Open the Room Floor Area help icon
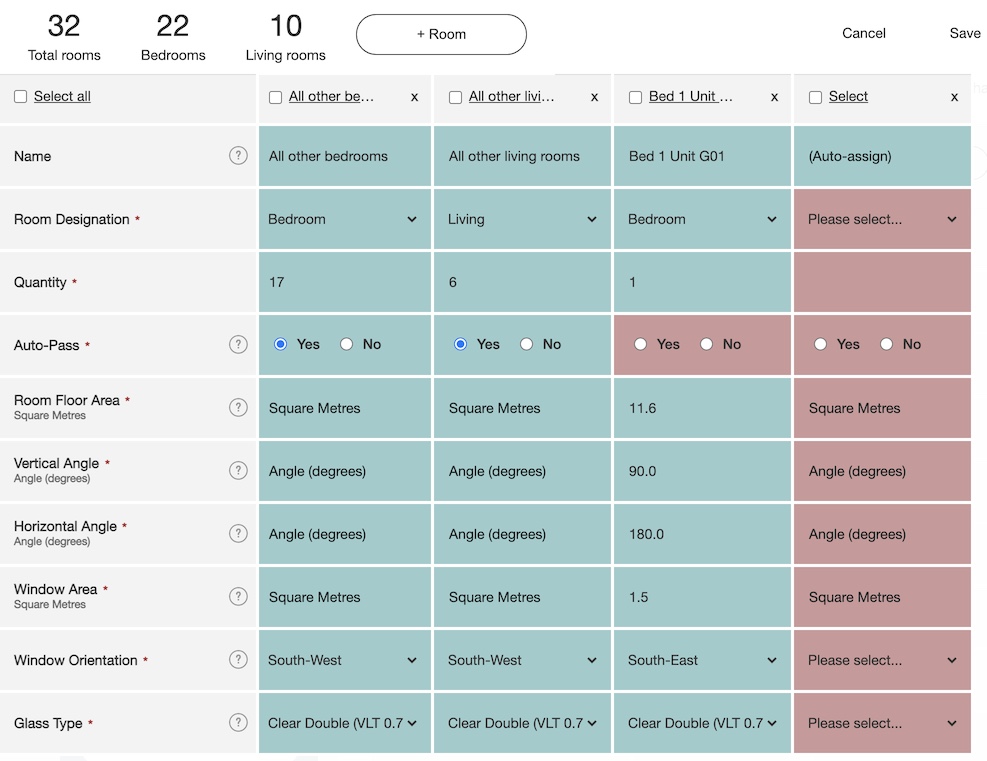This screenshot has width=987, height=761. 238,407
